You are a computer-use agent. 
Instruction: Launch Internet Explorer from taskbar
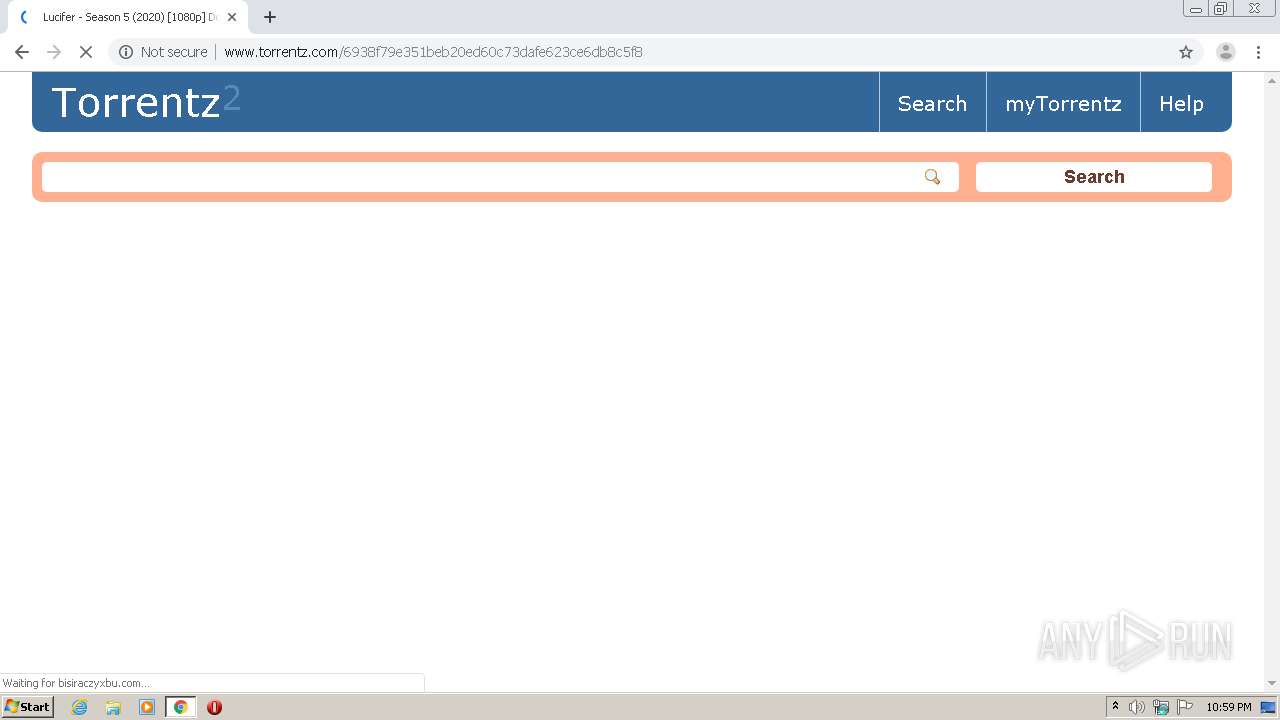tap(79, 707)
